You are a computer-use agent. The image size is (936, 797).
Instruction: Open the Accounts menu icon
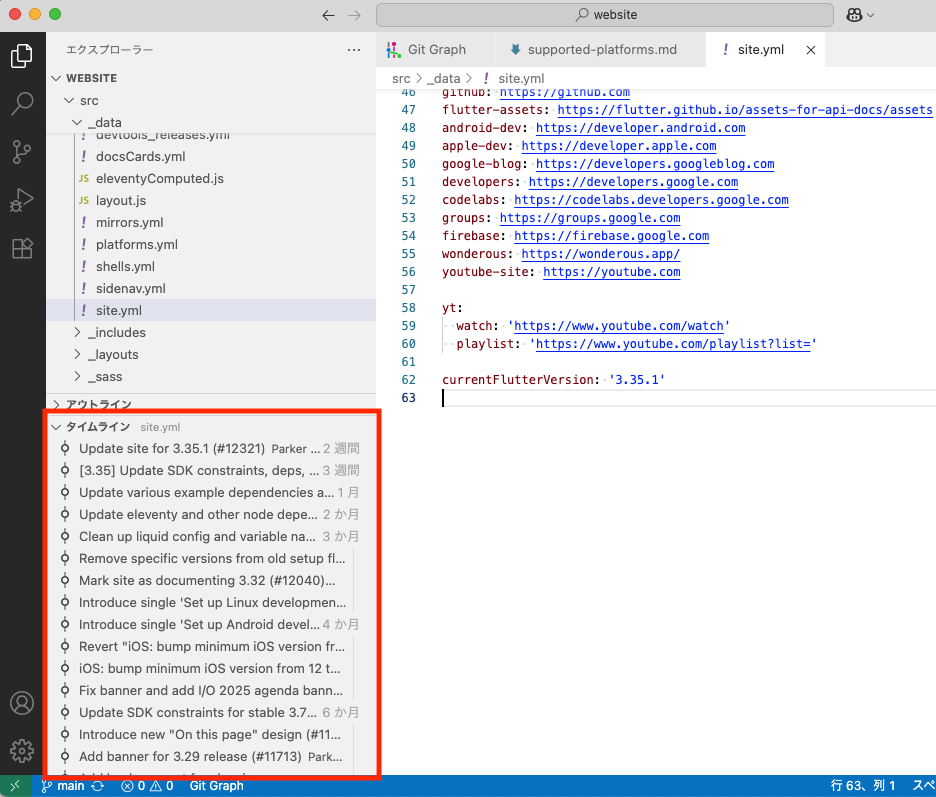(x=22, y=703)
